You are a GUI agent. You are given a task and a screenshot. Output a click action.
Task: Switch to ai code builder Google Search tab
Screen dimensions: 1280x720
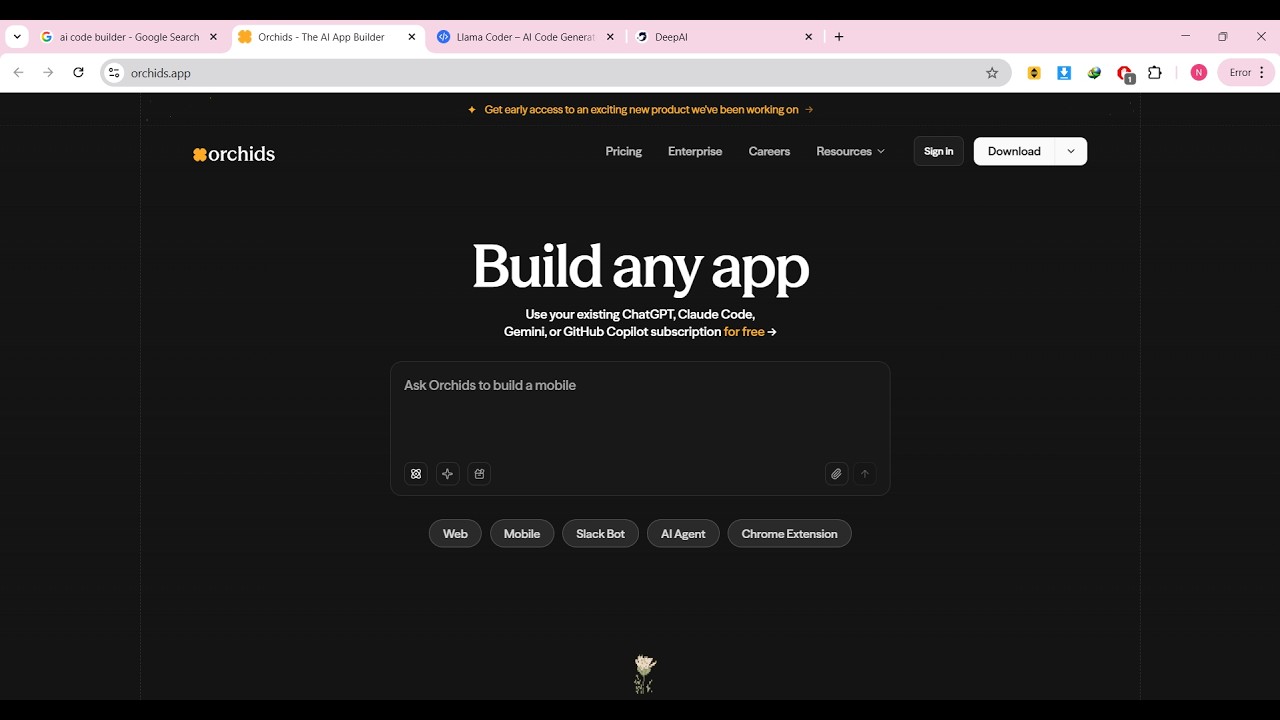pyautogui.click(x=129, y=37)
